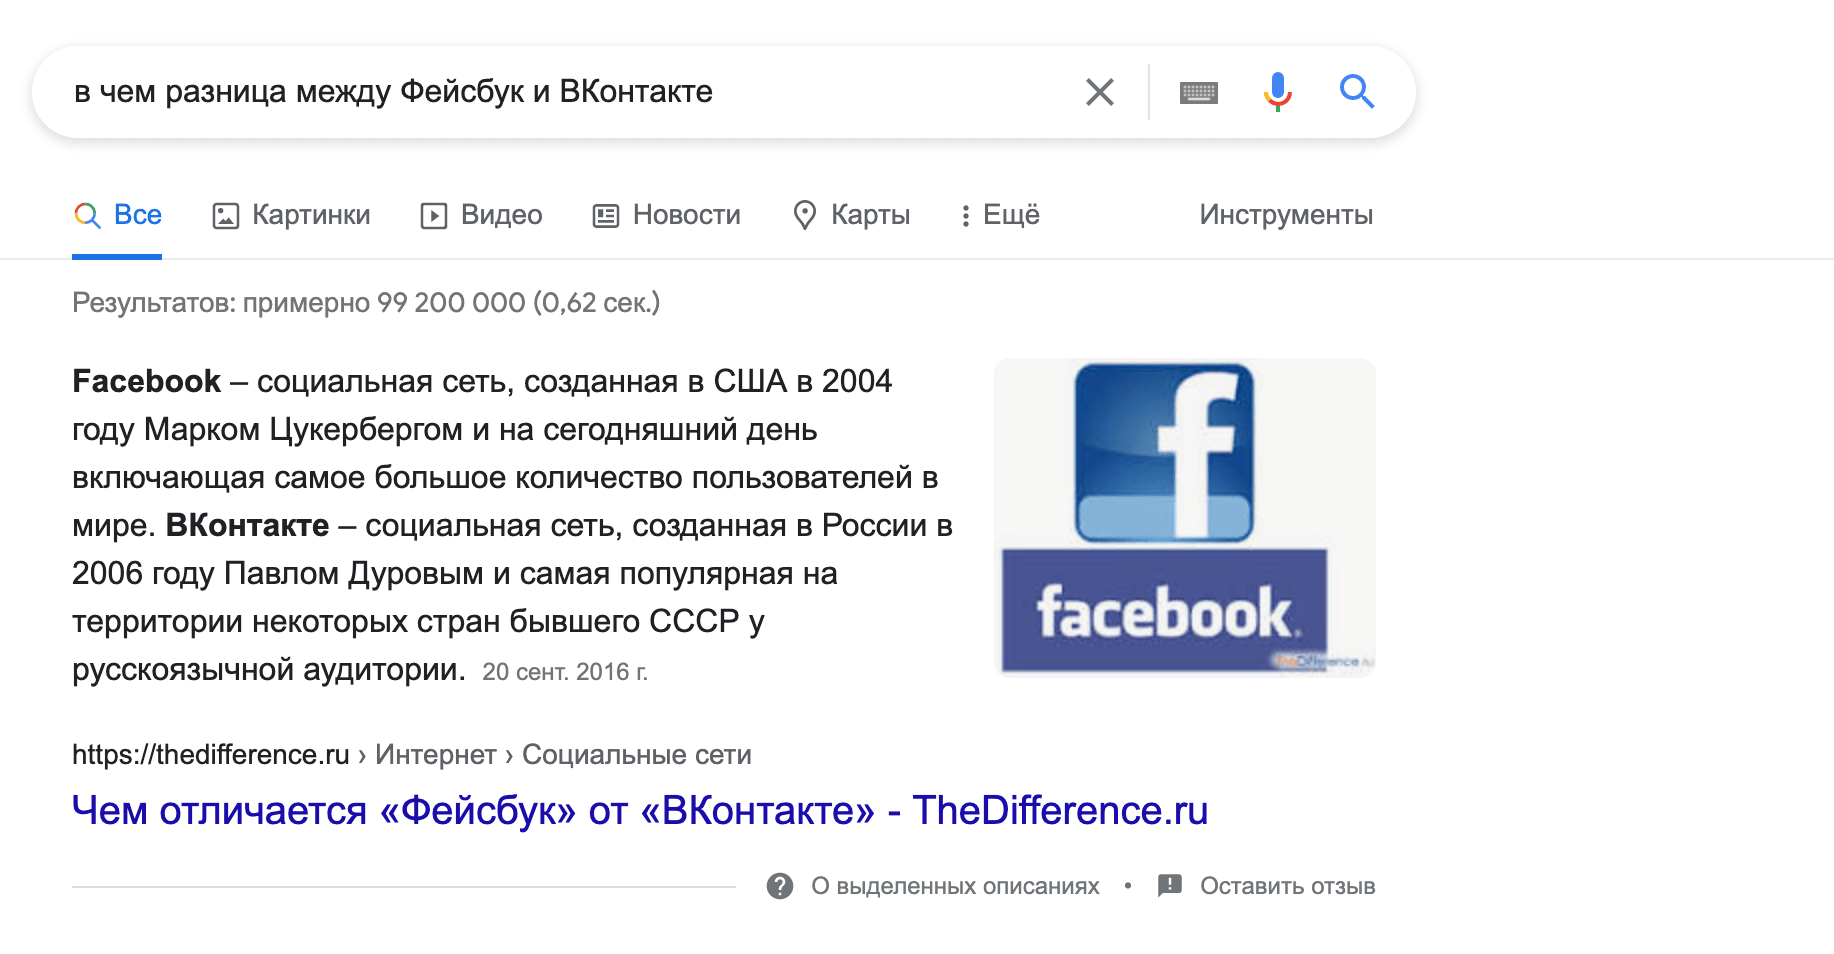Open the О выделенных описаниях link
The height and width of the screenshot is (954, 1834).
(954, 886)
